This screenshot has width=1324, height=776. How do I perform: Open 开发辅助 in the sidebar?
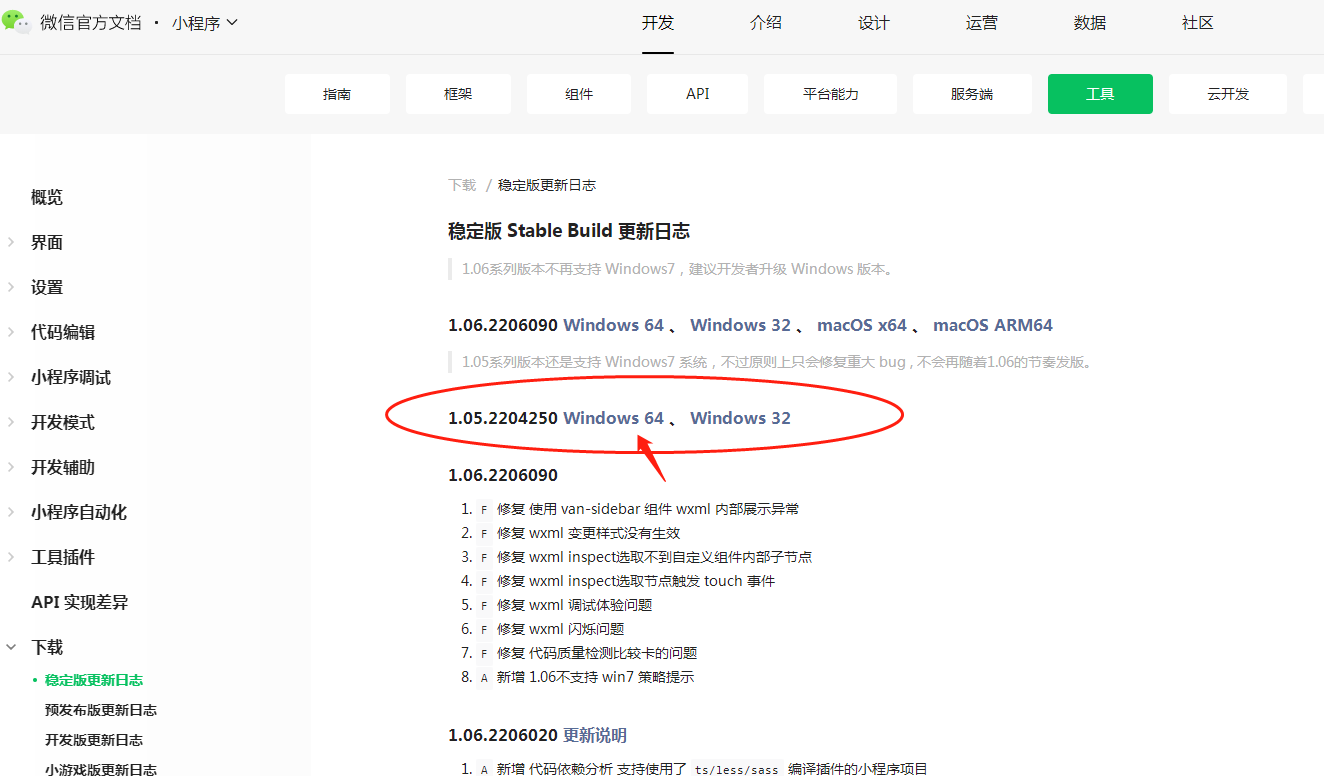coord(63,467)
